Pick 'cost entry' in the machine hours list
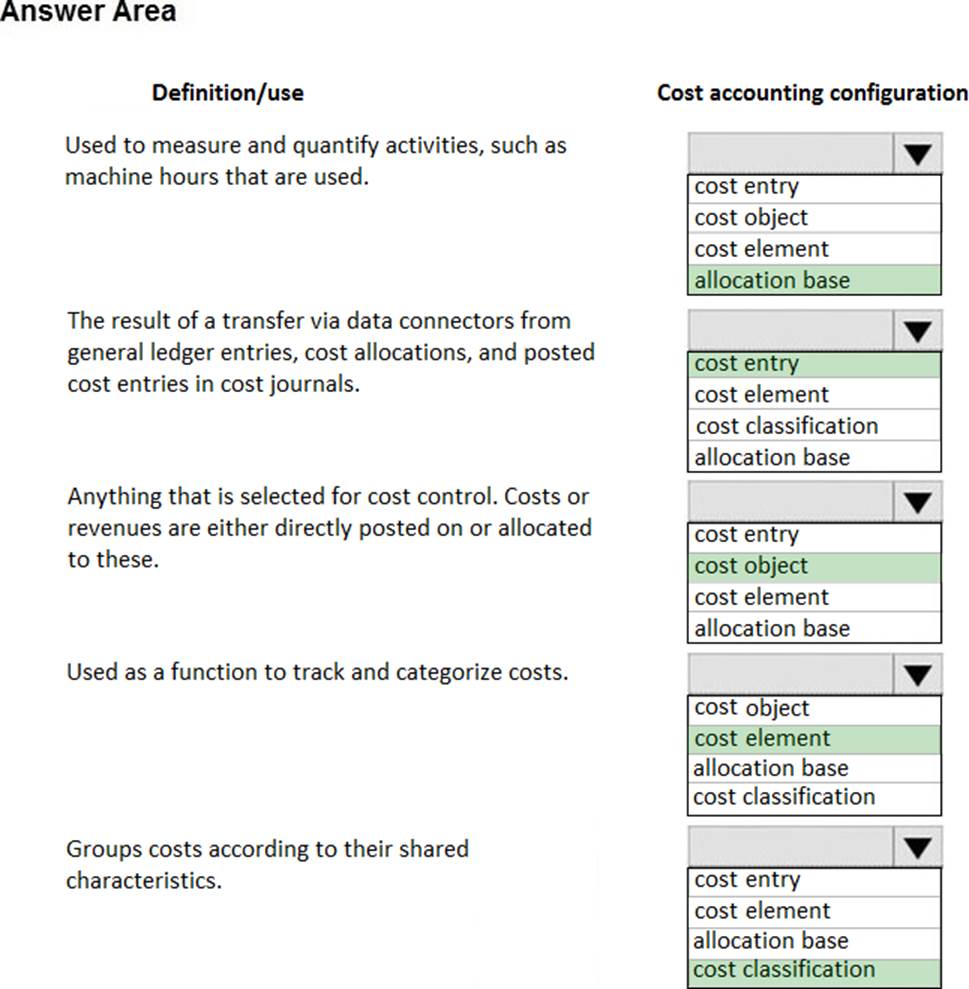Screen dimensions: 969x989 tap(746, 187)
